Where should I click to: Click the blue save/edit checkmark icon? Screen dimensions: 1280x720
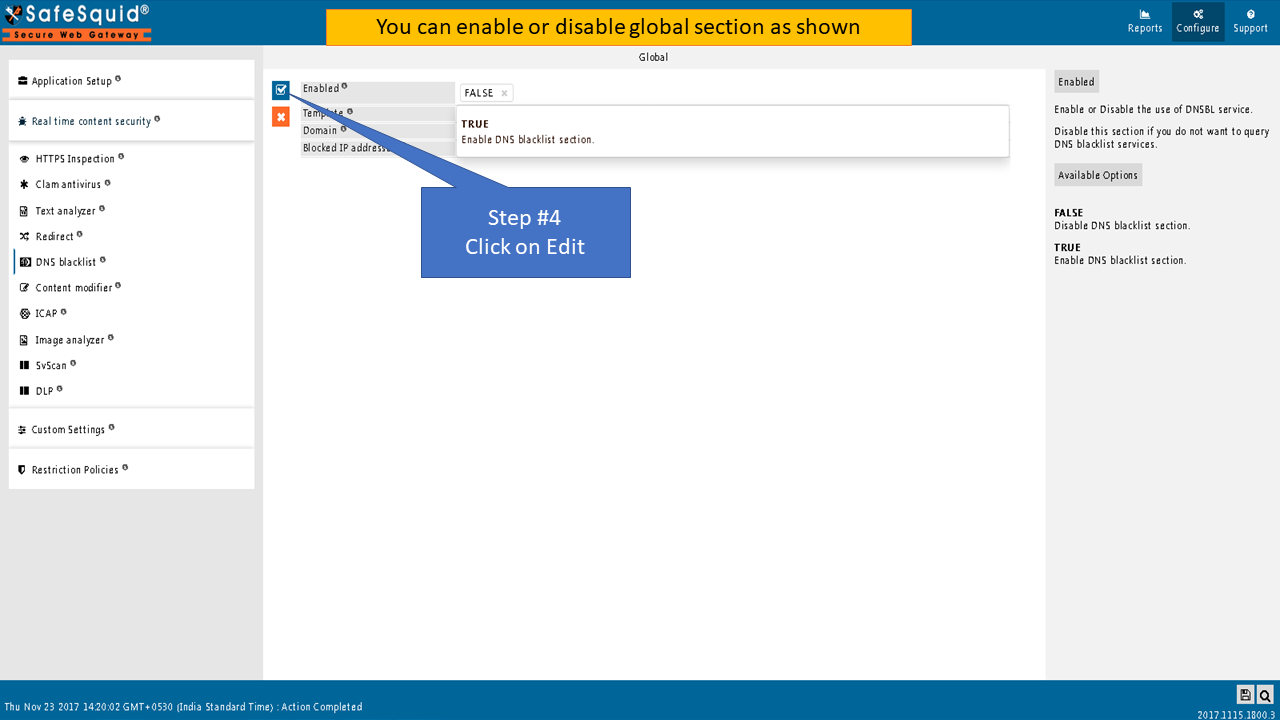281,91
